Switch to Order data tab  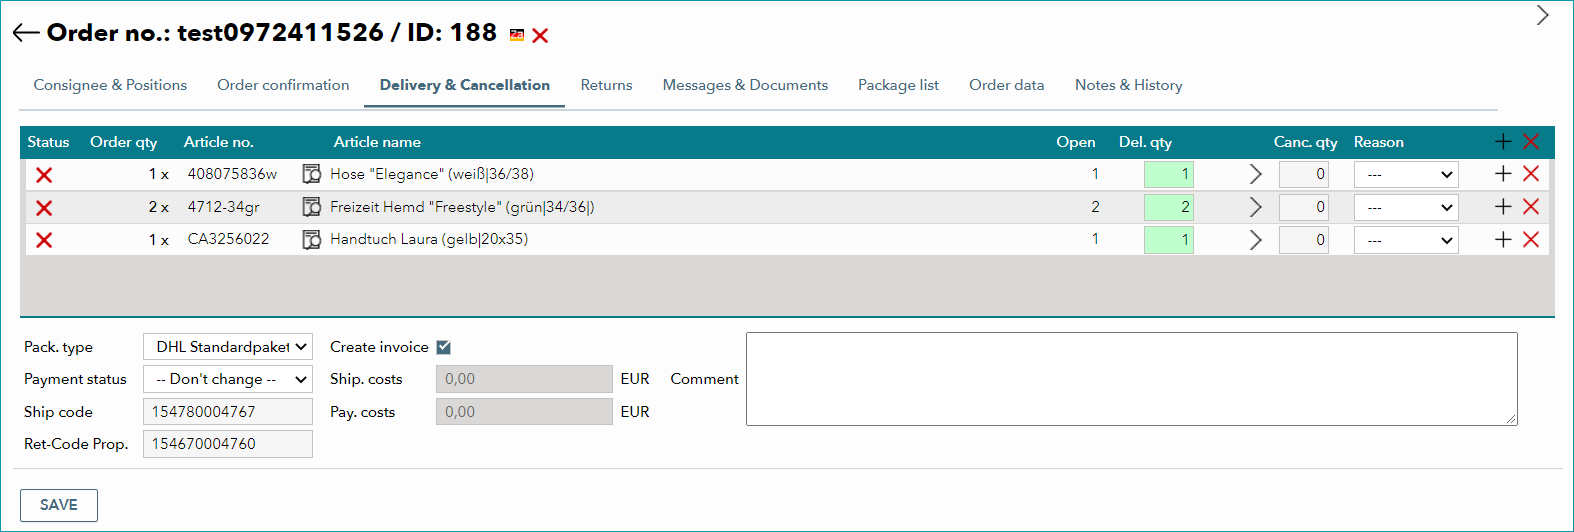[x=1006, y=85]
